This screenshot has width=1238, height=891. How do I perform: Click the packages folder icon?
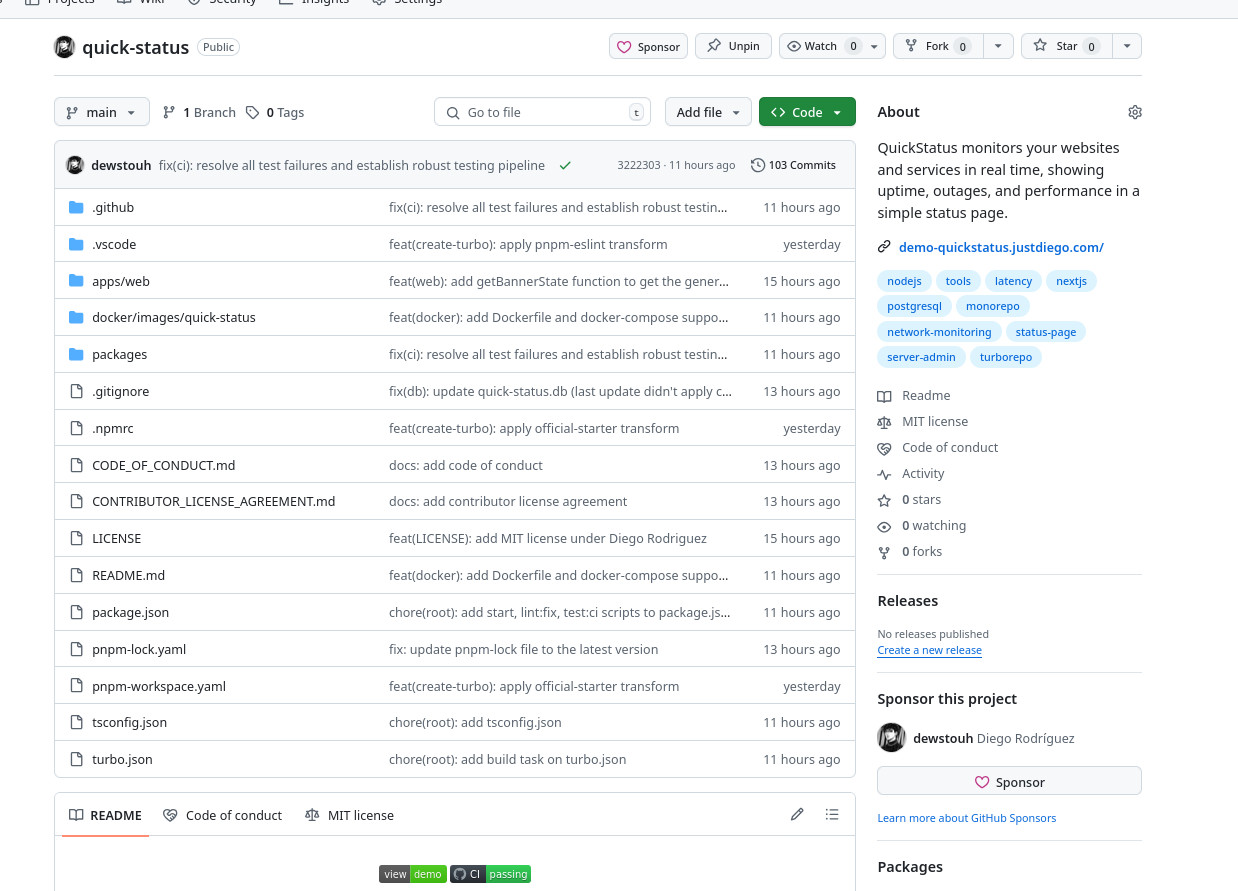(x=76, y=354)
